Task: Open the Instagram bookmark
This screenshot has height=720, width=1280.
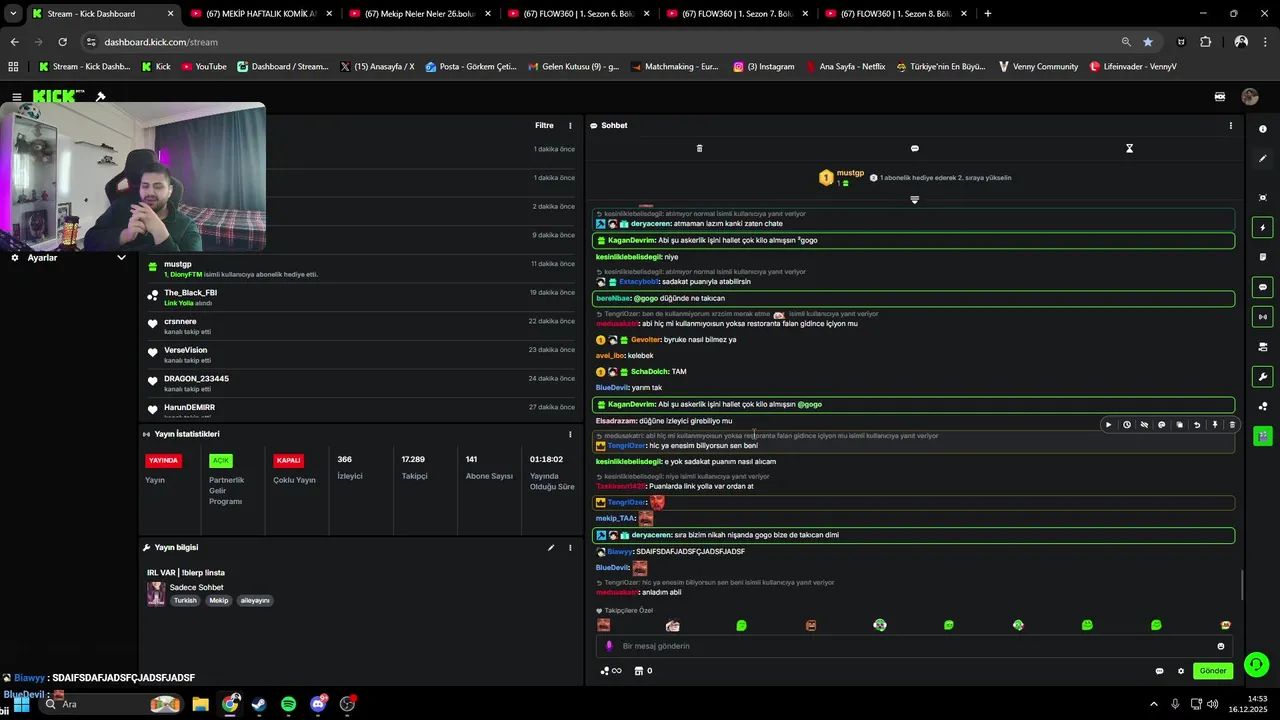Action: 764,67
